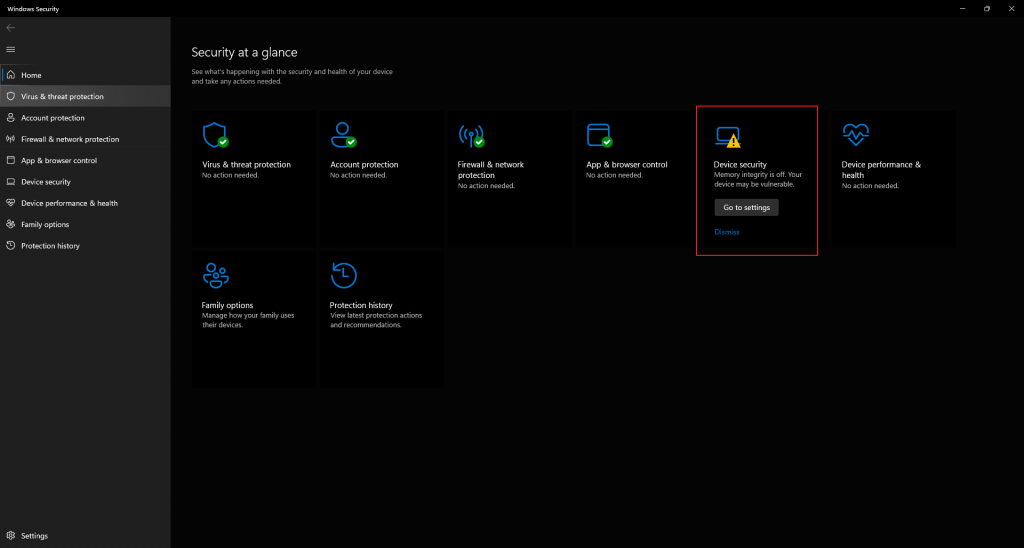Click the window icon beside App & browser control in the sidebar

click(x=10, y=160)
